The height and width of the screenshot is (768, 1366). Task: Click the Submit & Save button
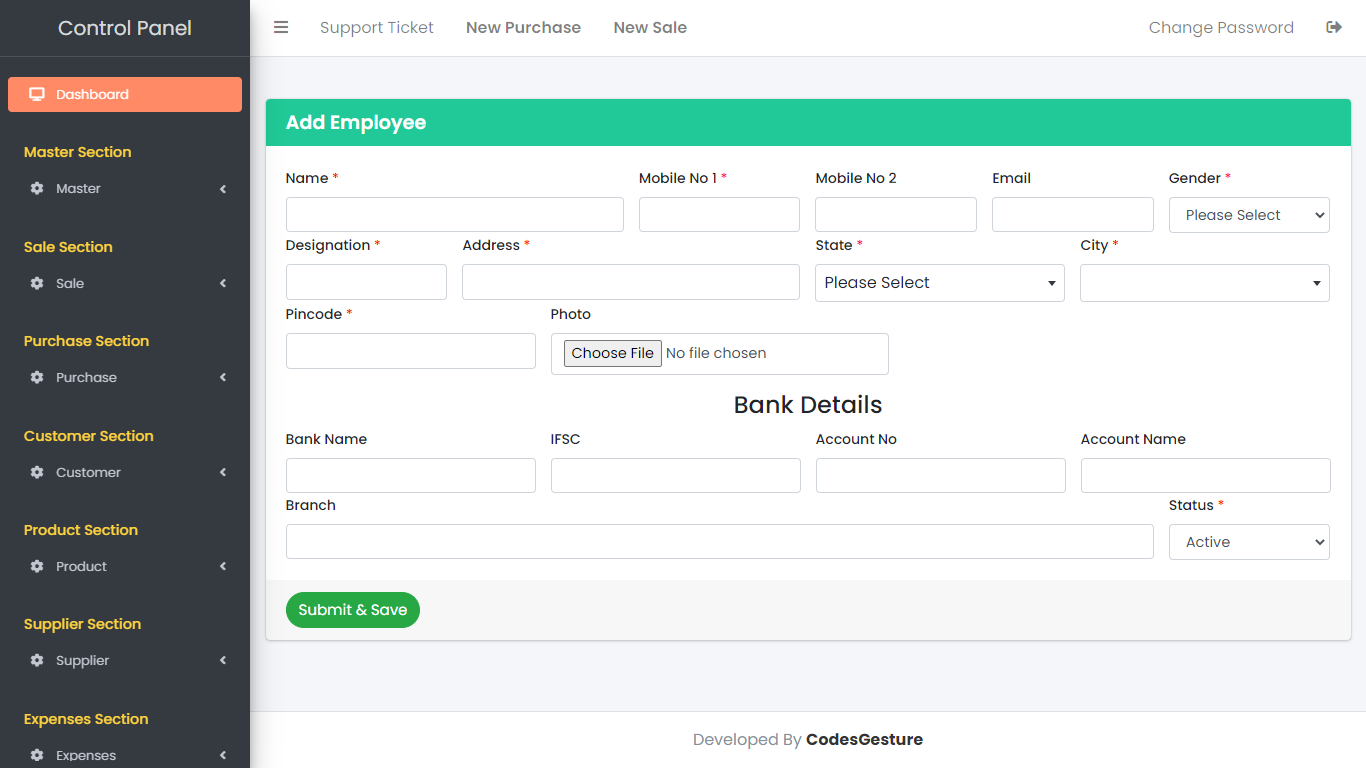(x=353, y=610)
